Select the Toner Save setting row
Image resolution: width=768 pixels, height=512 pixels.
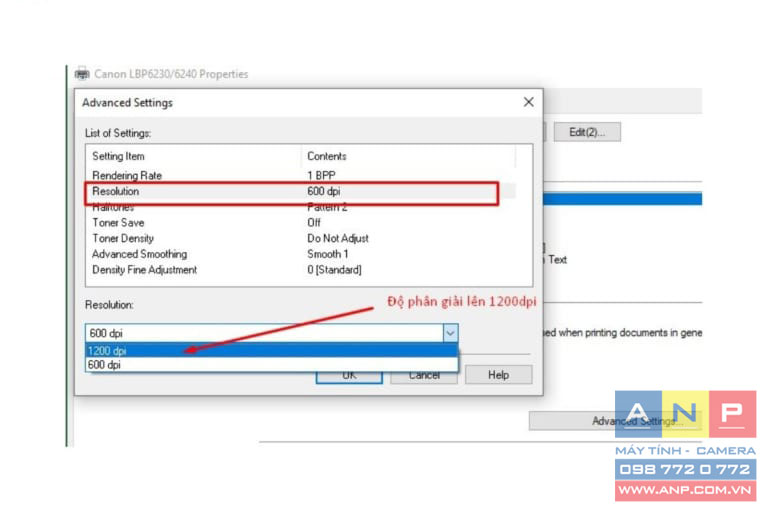coord(300,222)
